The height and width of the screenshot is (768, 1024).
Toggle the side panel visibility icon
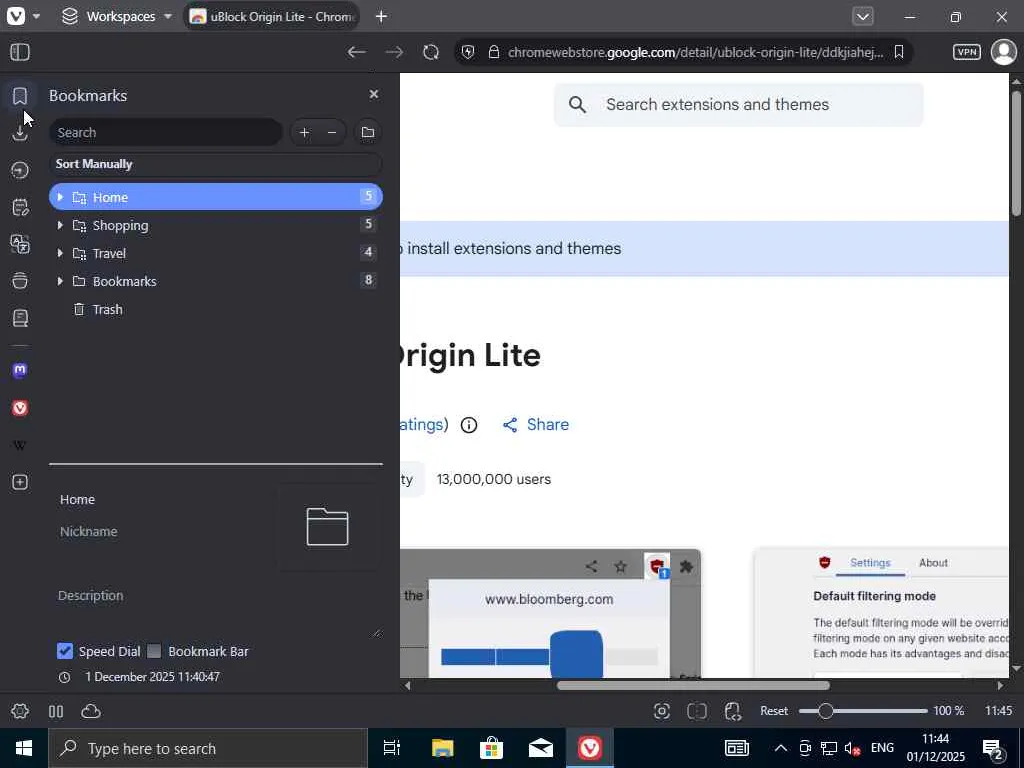(x=20, y=52)
